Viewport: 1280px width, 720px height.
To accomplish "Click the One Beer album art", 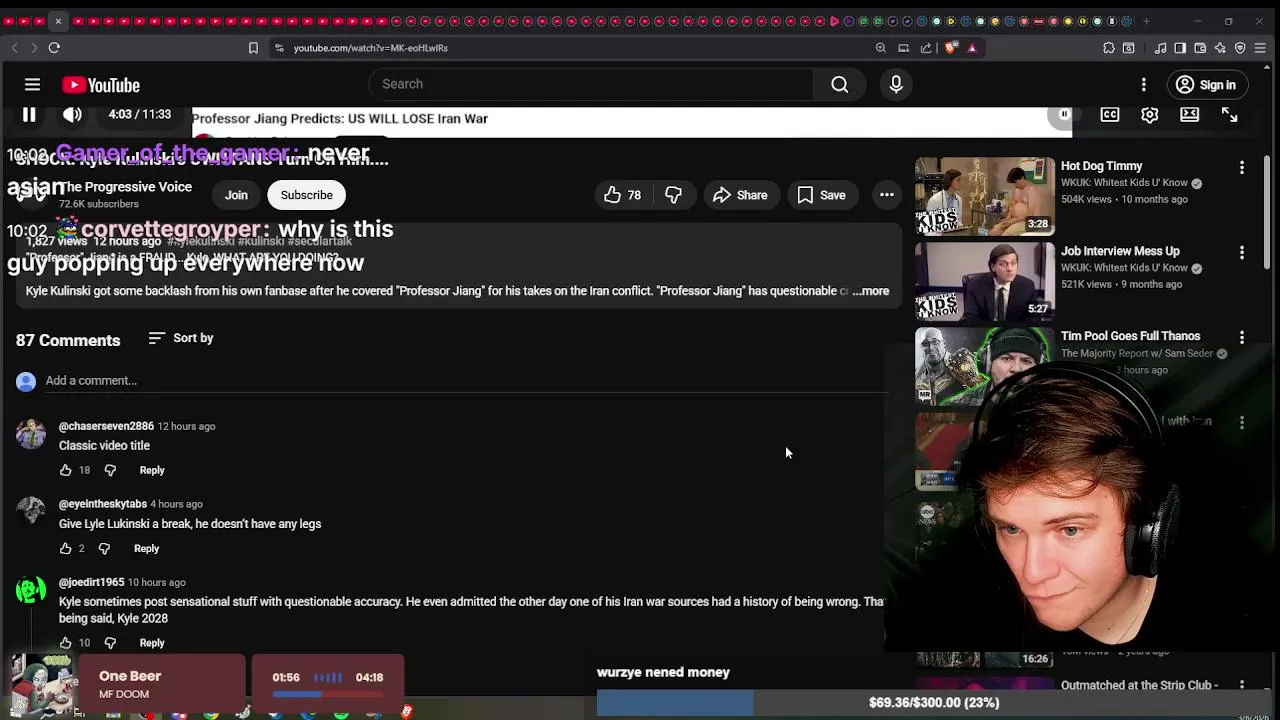I will (x=42, y=685).
